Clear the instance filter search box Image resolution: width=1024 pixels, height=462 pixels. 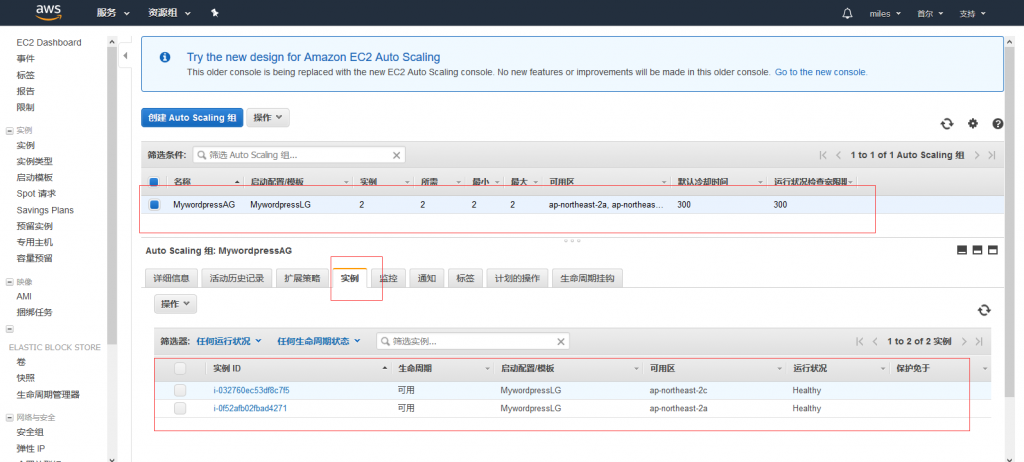coord(560,341)
